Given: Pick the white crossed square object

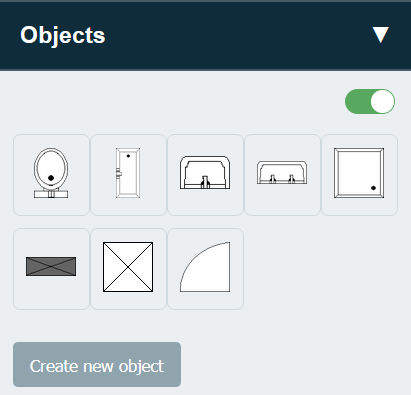Looking at the screenshot, I should [128, 269].
